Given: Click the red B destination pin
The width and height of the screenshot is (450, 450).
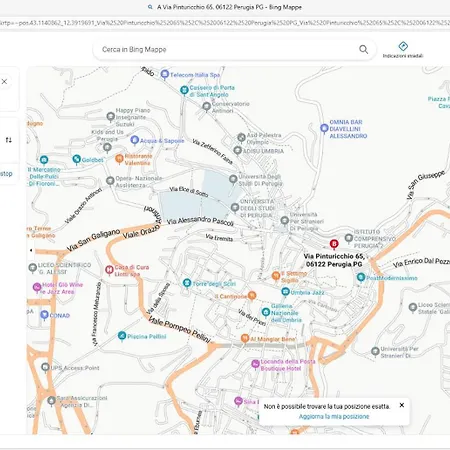Looking at the screenshot, I should 334,244.
